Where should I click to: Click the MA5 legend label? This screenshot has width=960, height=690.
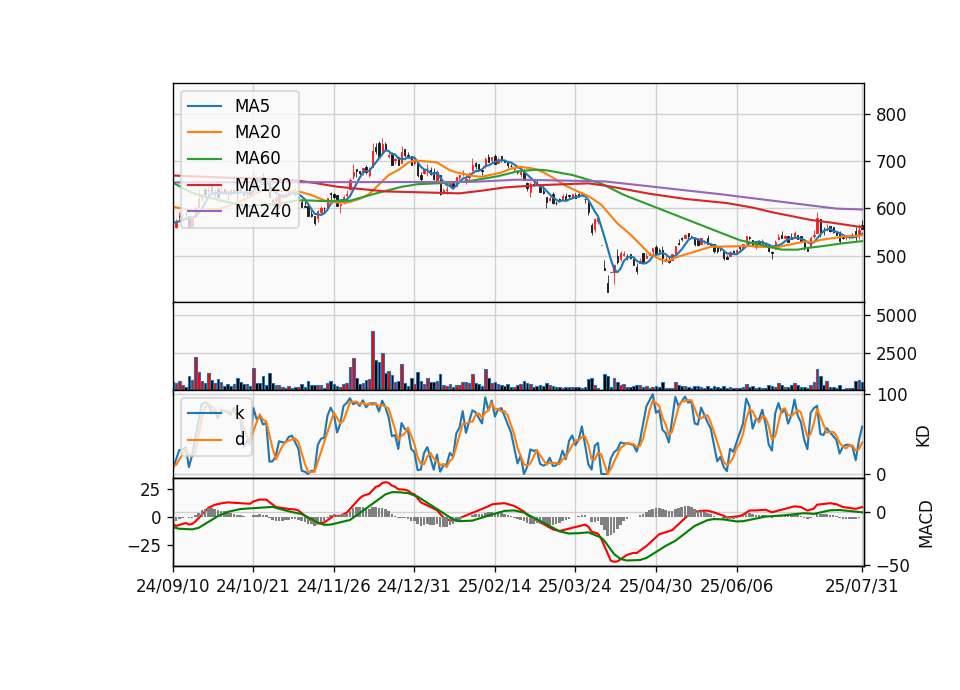click(252, 106)
